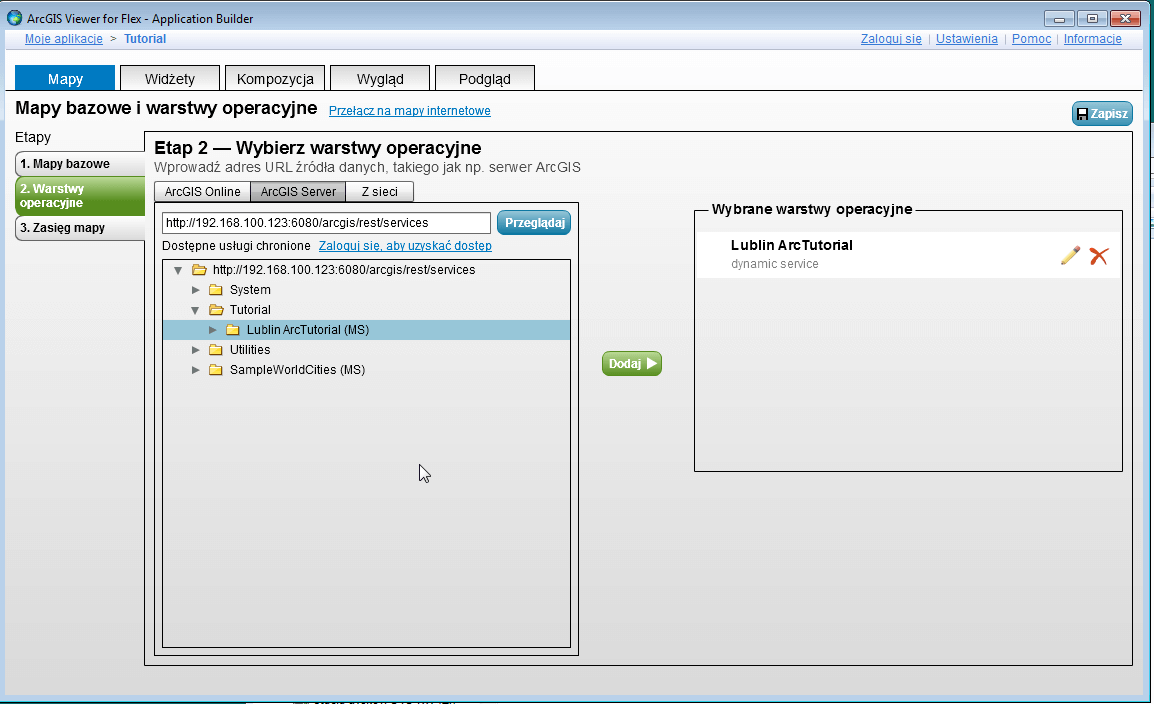
Task: Click the service URL input field
Action: (326, 223)
